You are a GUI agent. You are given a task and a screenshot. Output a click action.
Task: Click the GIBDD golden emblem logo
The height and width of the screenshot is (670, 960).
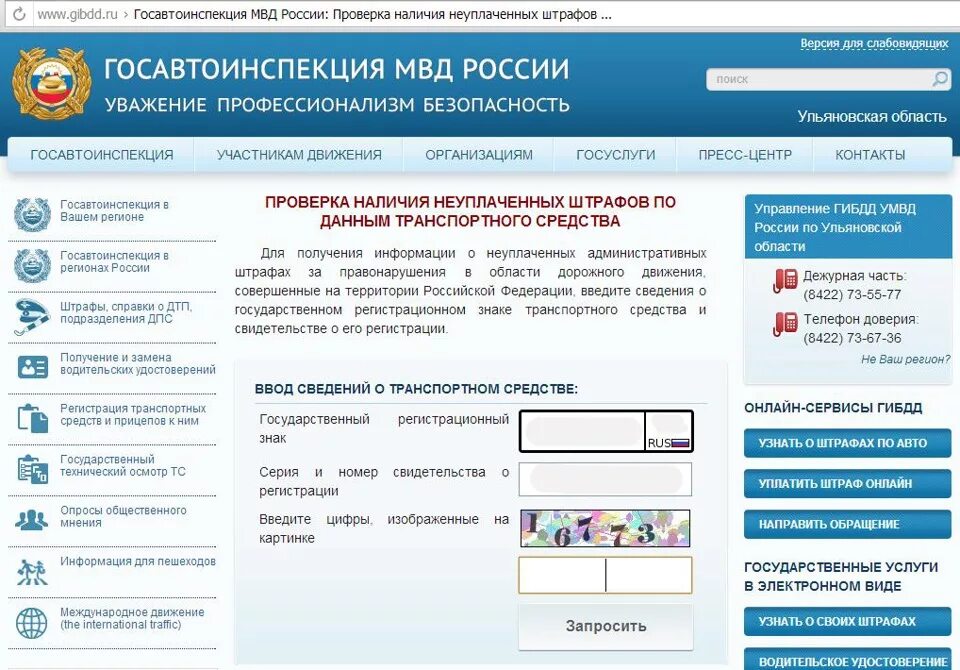(x=52, y=83)
